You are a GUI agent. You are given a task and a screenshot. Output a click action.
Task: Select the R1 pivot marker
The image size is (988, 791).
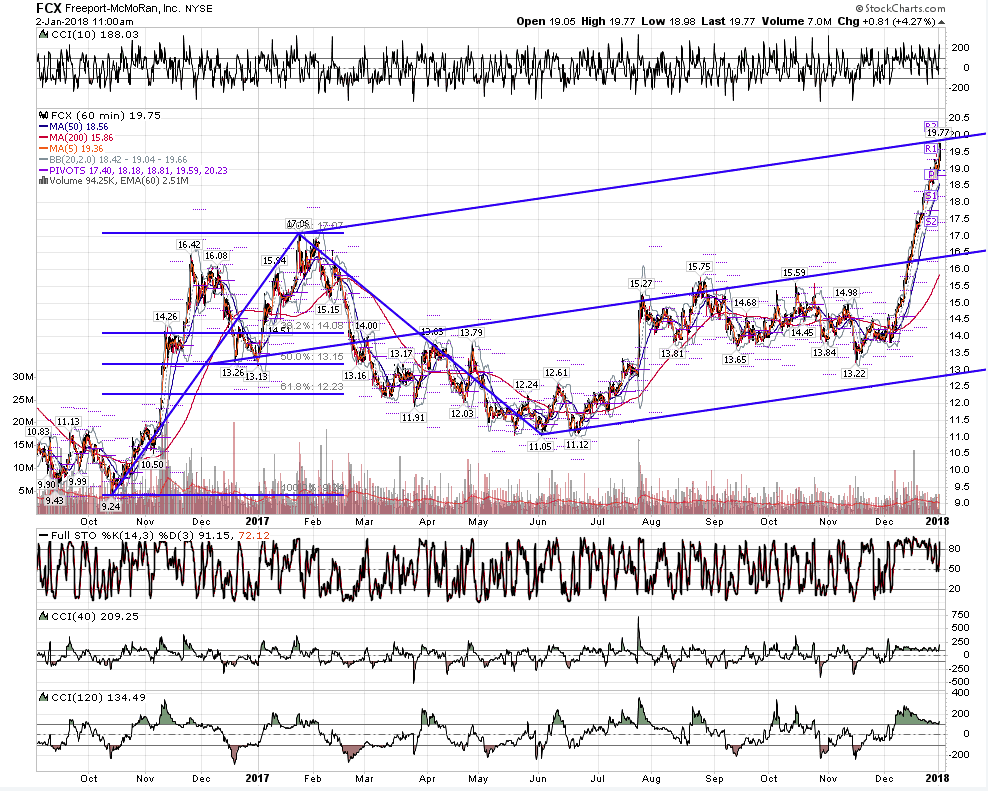pos(931,149)
